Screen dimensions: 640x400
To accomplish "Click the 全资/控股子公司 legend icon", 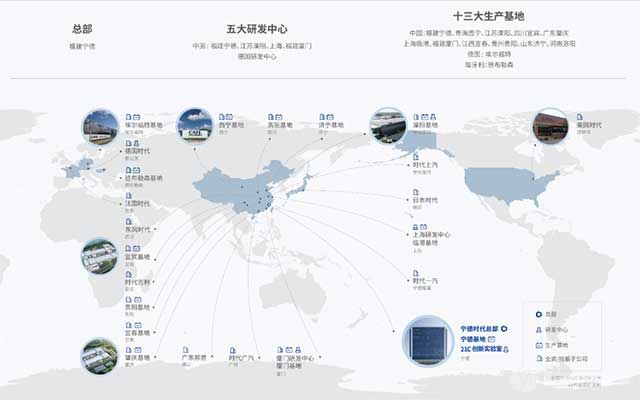I will coord(539,359).
